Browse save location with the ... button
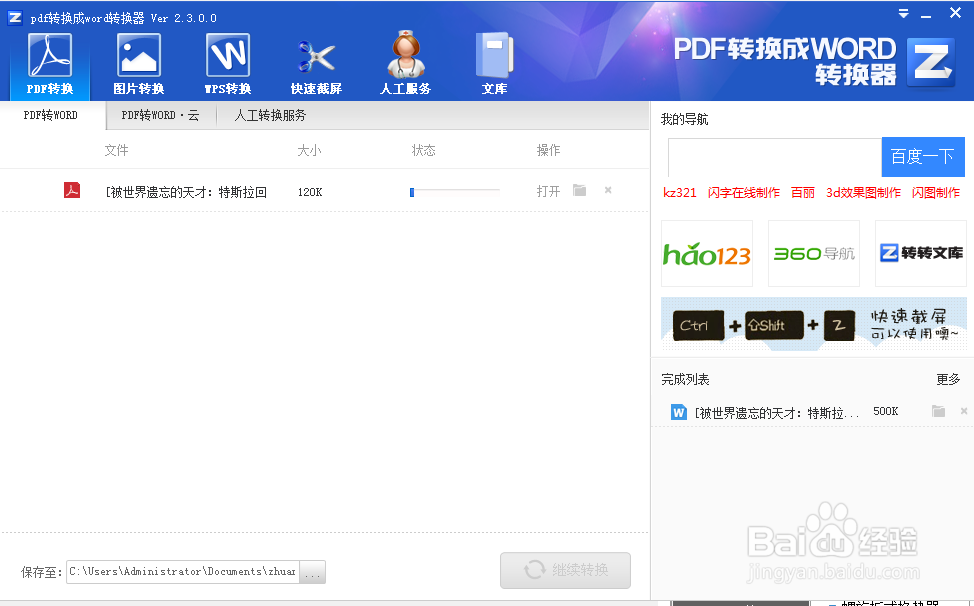Screen dimensions: 974x606 pyautogui.click(x=312, y=571)
